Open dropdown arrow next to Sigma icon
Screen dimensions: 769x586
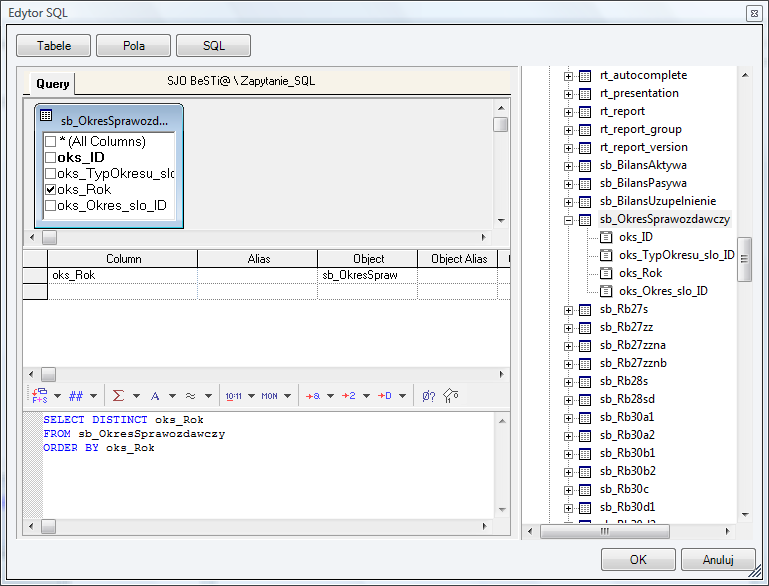tap(136, 396)
